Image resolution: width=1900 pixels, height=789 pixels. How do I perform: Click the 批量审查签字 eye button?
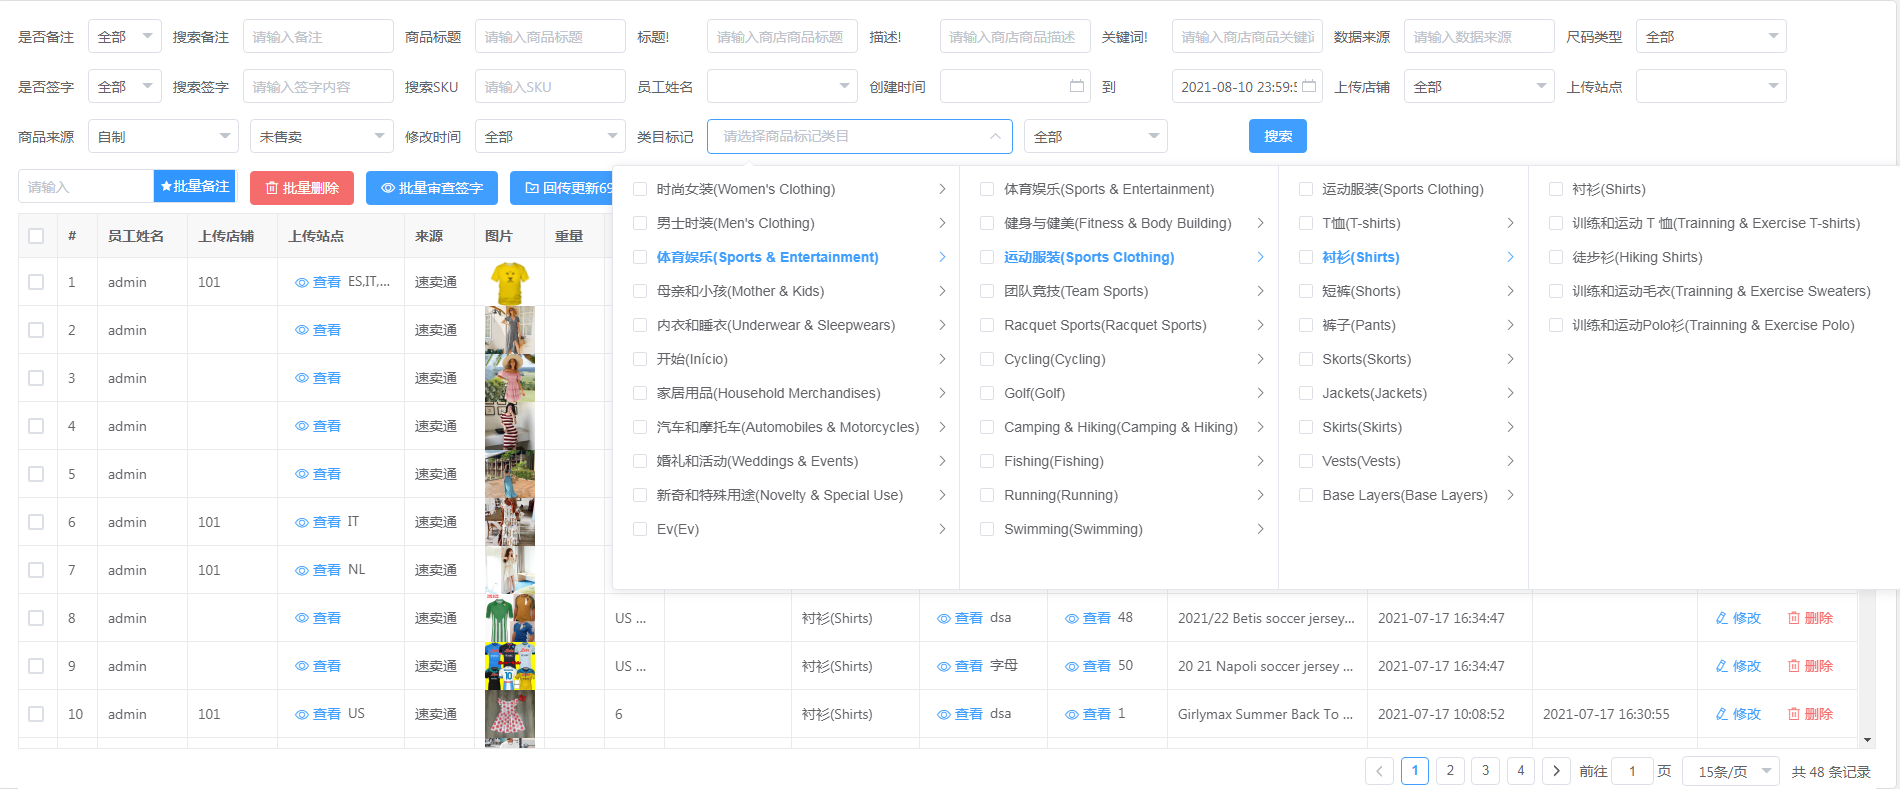(x=432, y=187)
